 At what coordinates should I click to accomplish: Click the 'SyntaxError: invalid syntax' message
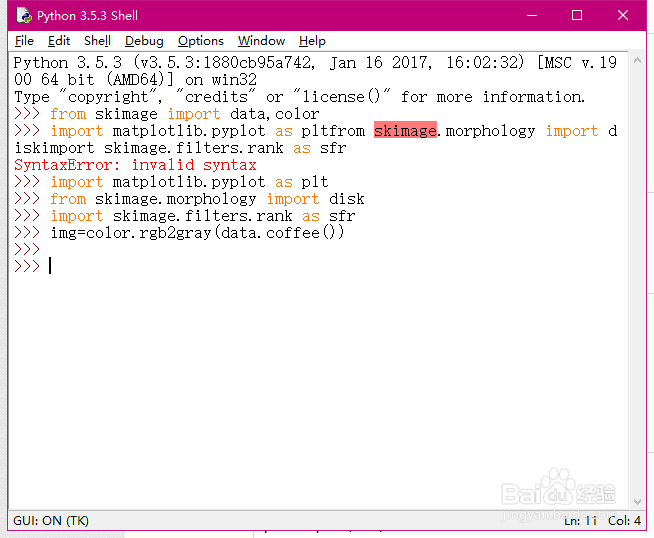[135, 165]
